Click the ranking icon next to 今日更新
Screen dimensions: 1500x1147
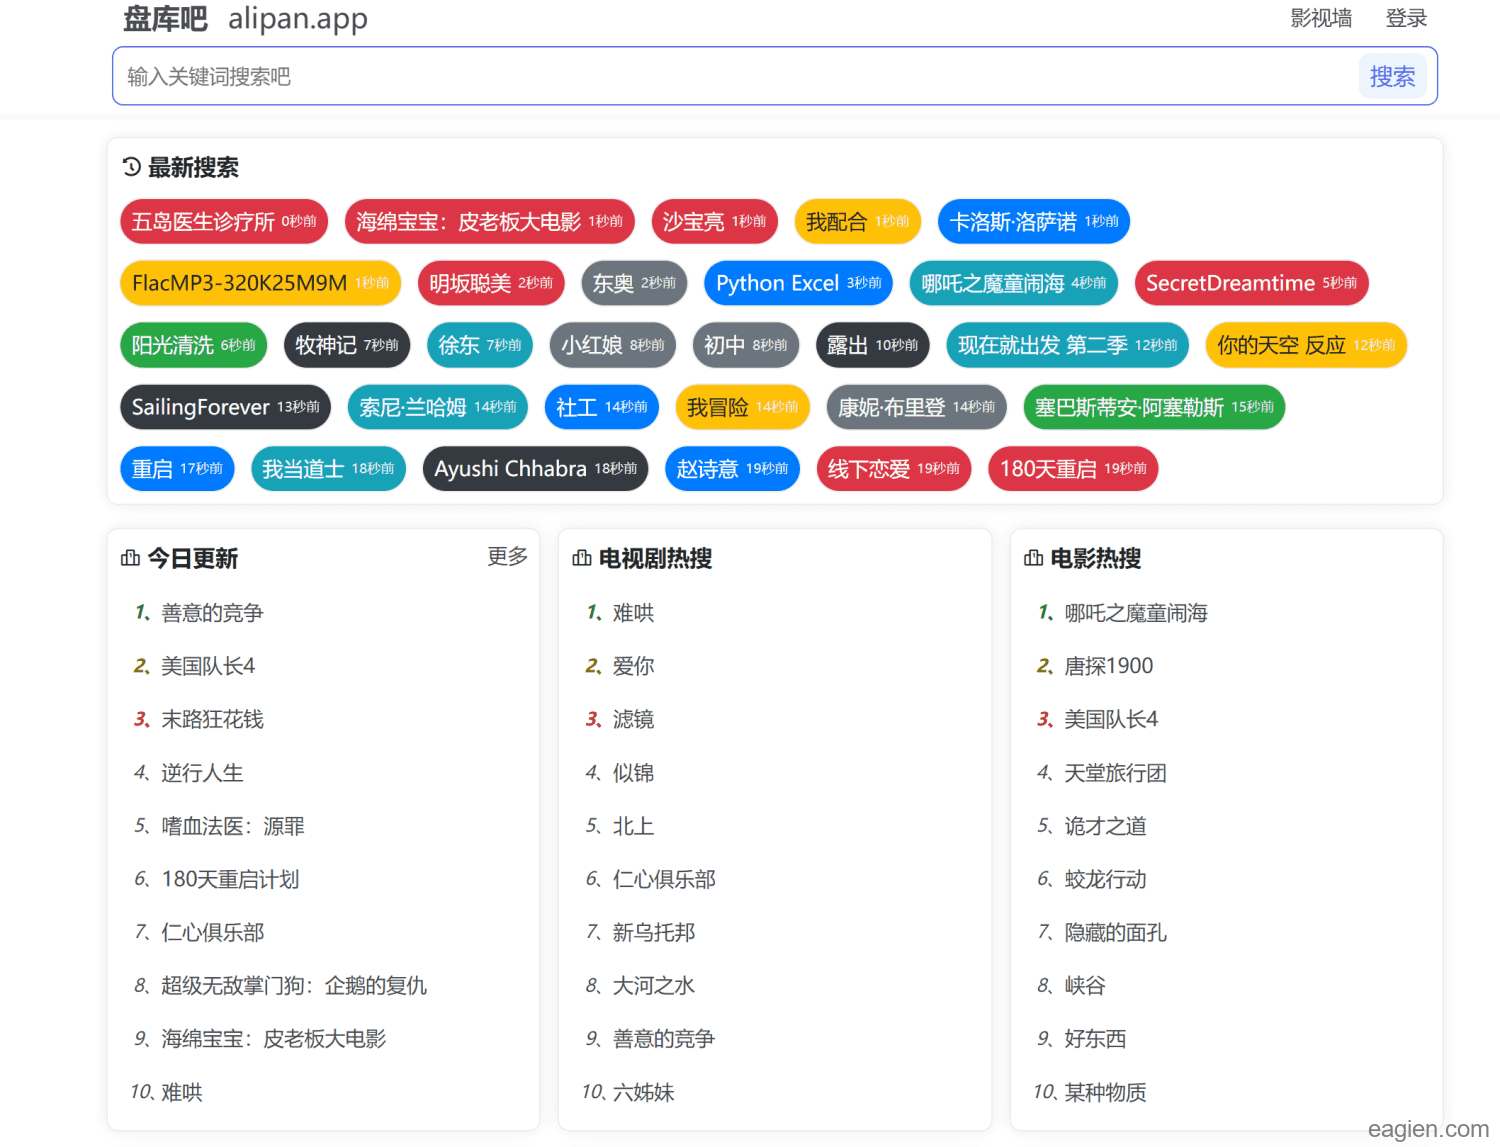point(130,558)
